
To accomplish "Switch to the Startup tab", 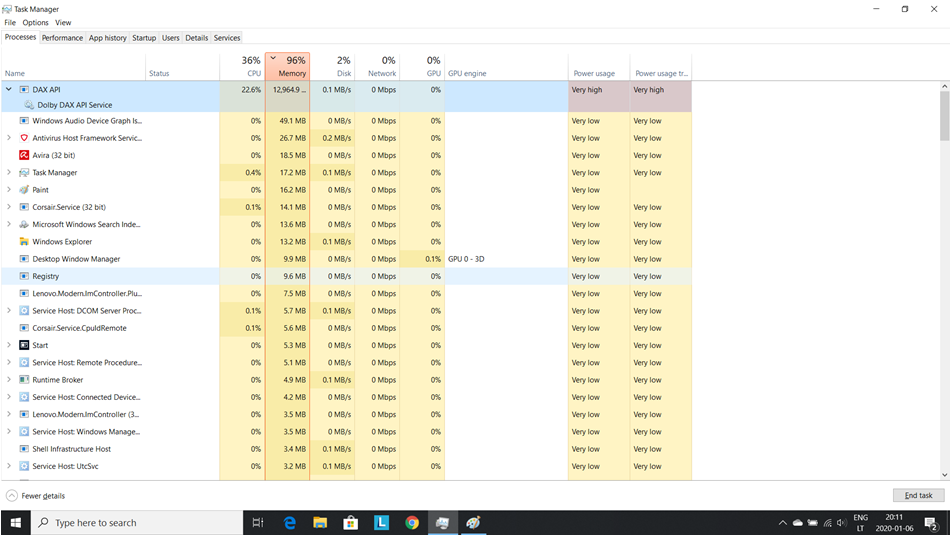I will tap(144, 38).
